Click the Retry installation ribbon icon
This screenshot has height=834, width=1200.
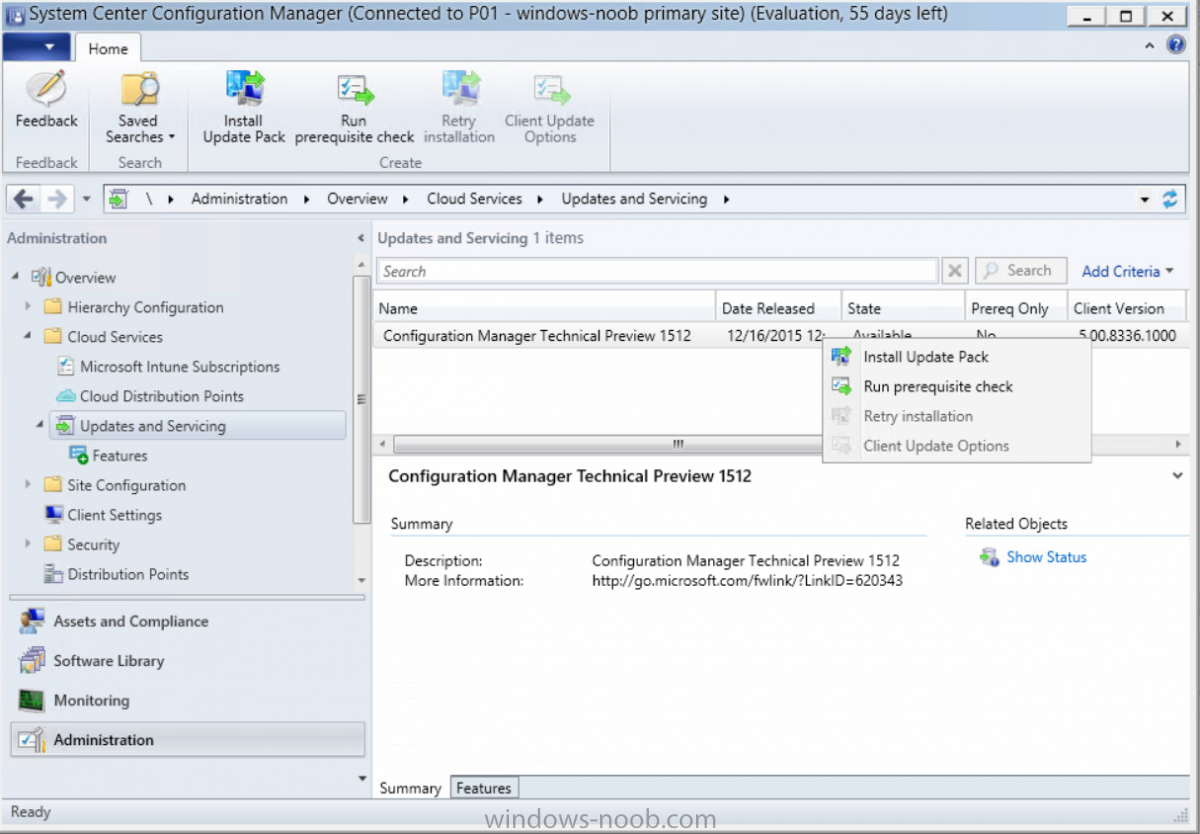[x=459, y=107]
